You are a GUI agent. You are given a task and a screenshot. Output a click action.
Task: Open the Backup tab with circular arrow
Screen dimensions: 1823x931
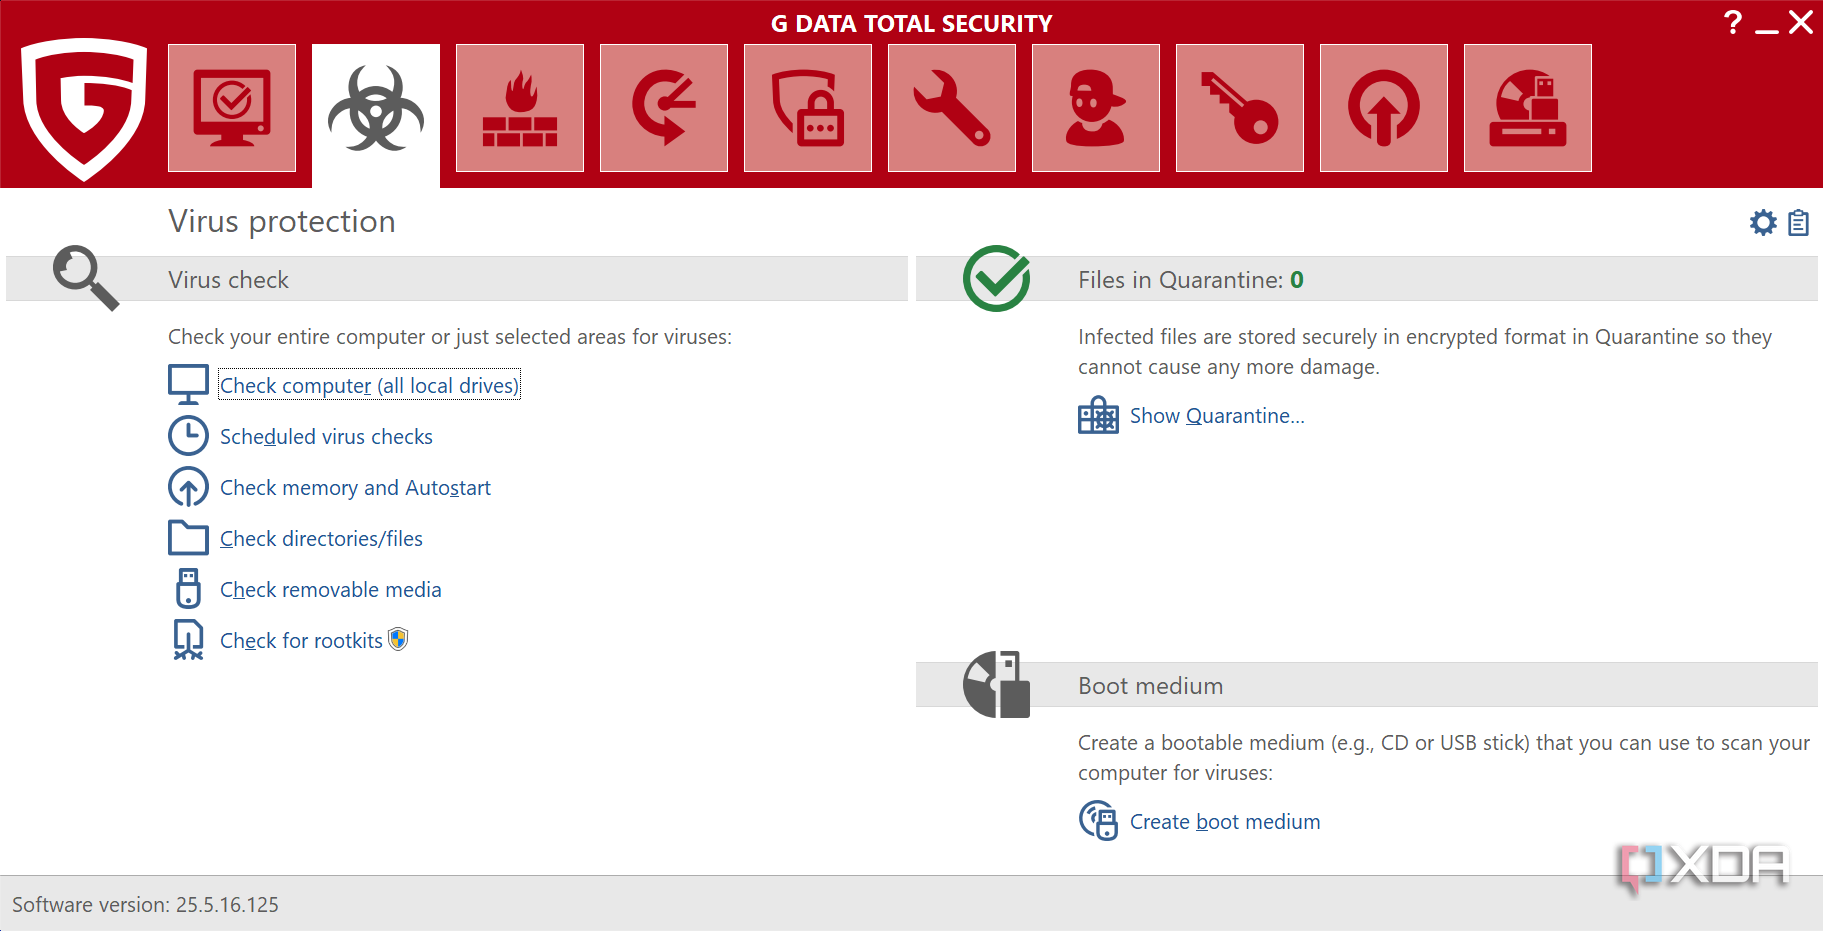point(664,108)
